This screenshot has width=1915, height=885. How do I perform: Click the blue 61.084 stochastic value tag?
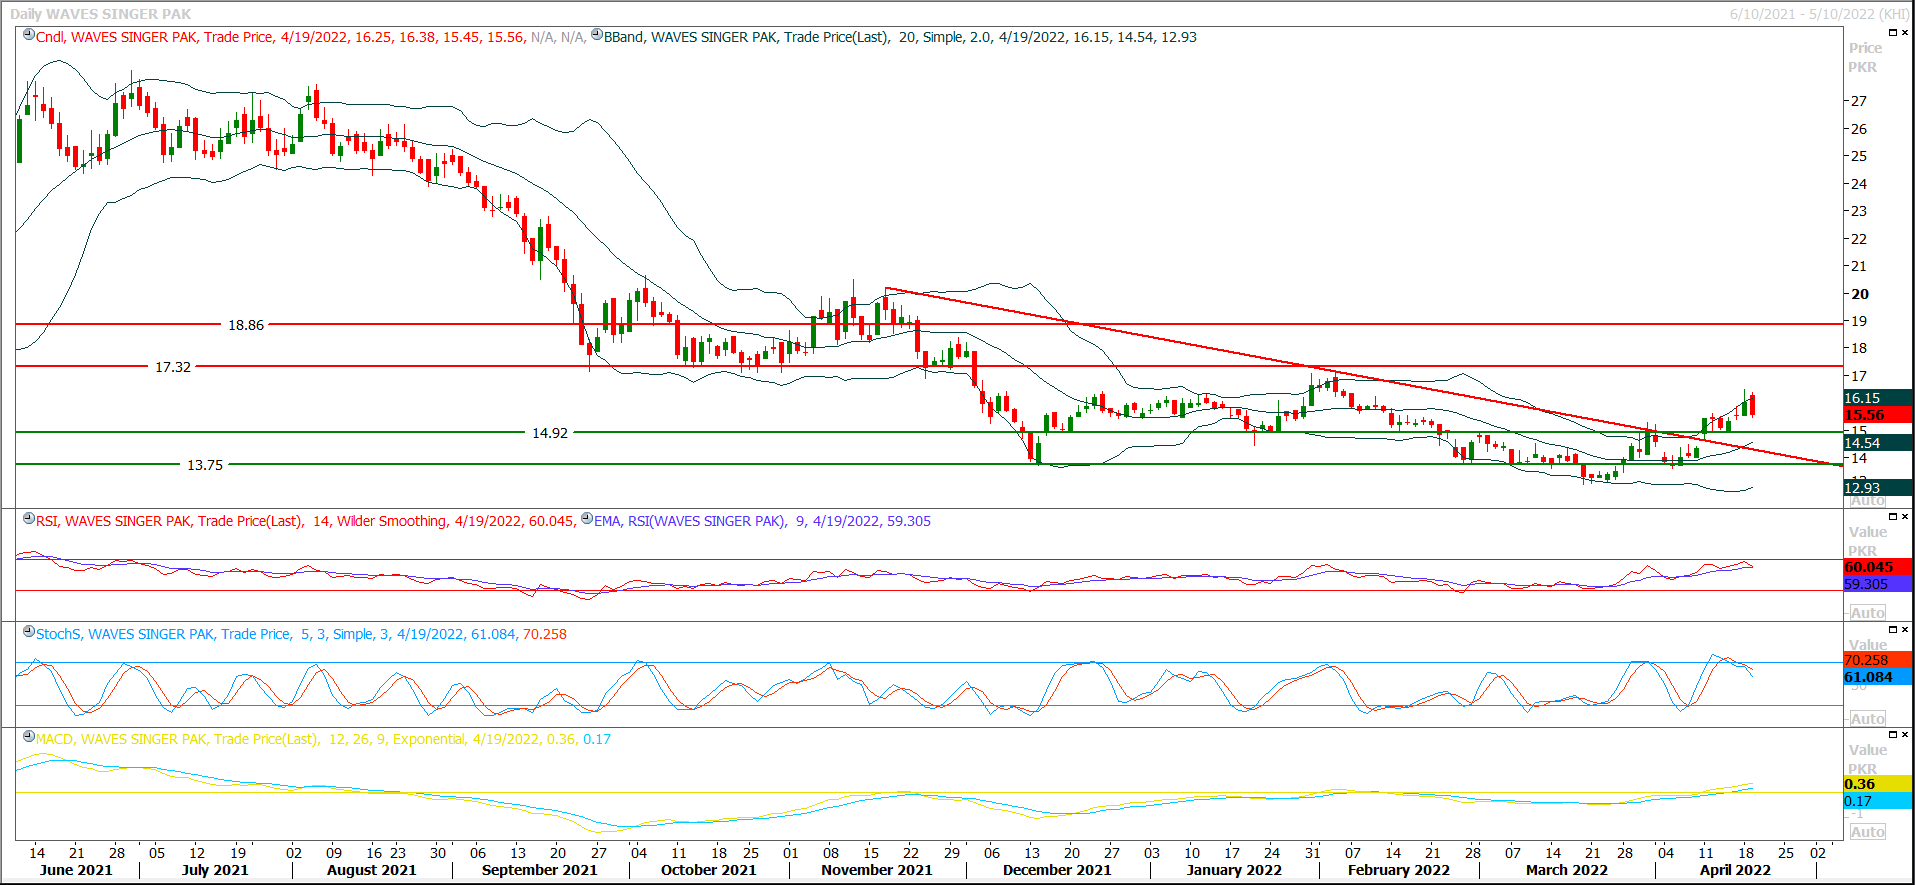[1877, 677]
